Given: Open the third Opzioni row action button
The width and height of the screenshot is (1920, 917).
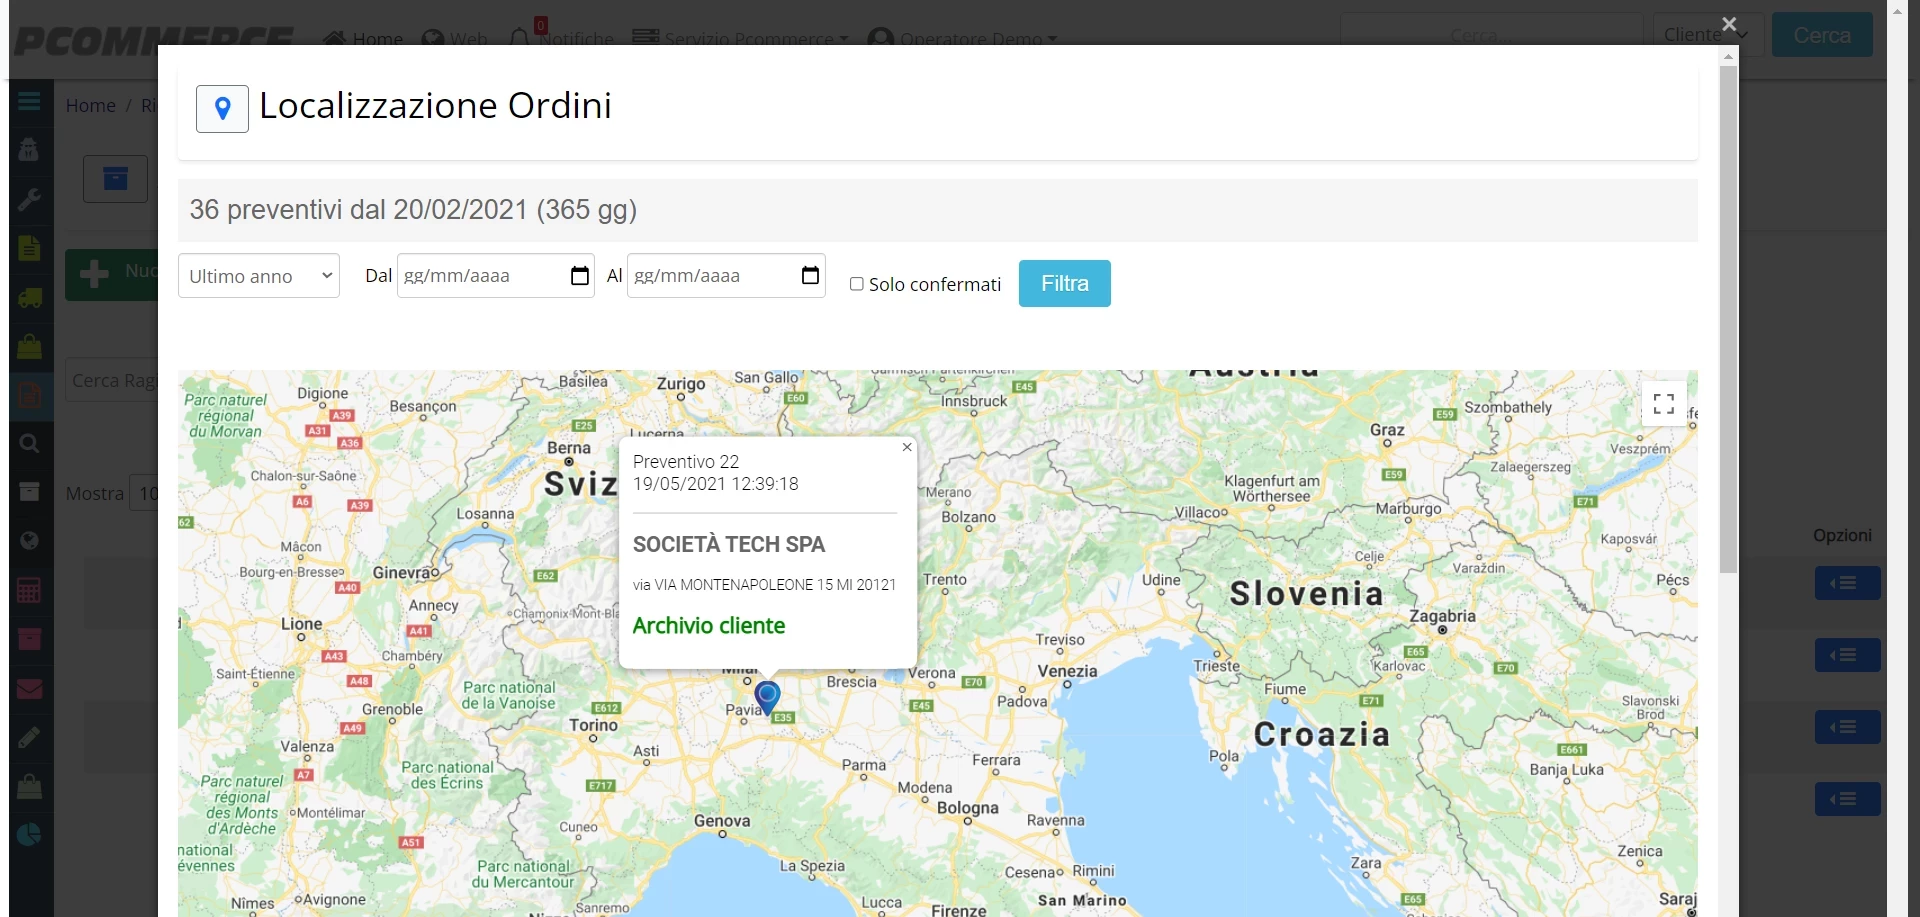Looking at the screenshot, I should [x=1848, y=727].
